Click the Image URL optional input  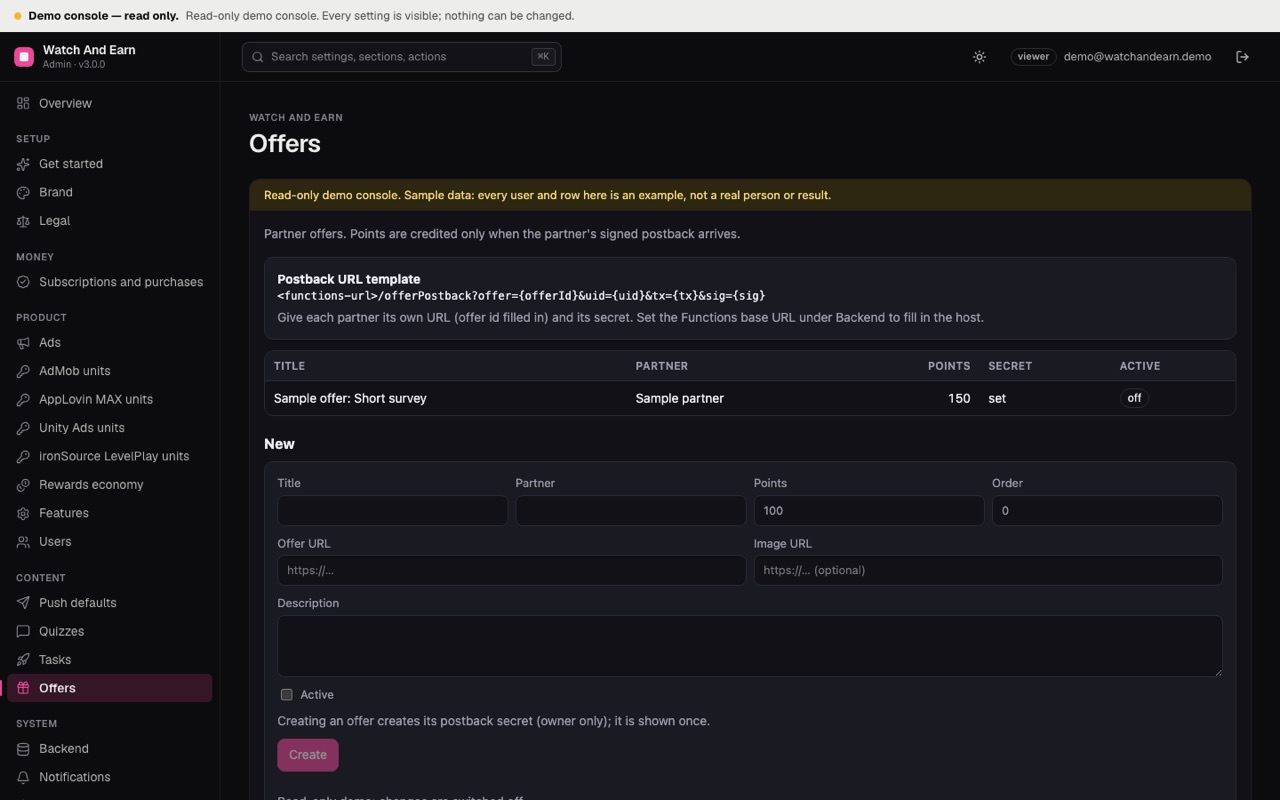click(988, 570)
